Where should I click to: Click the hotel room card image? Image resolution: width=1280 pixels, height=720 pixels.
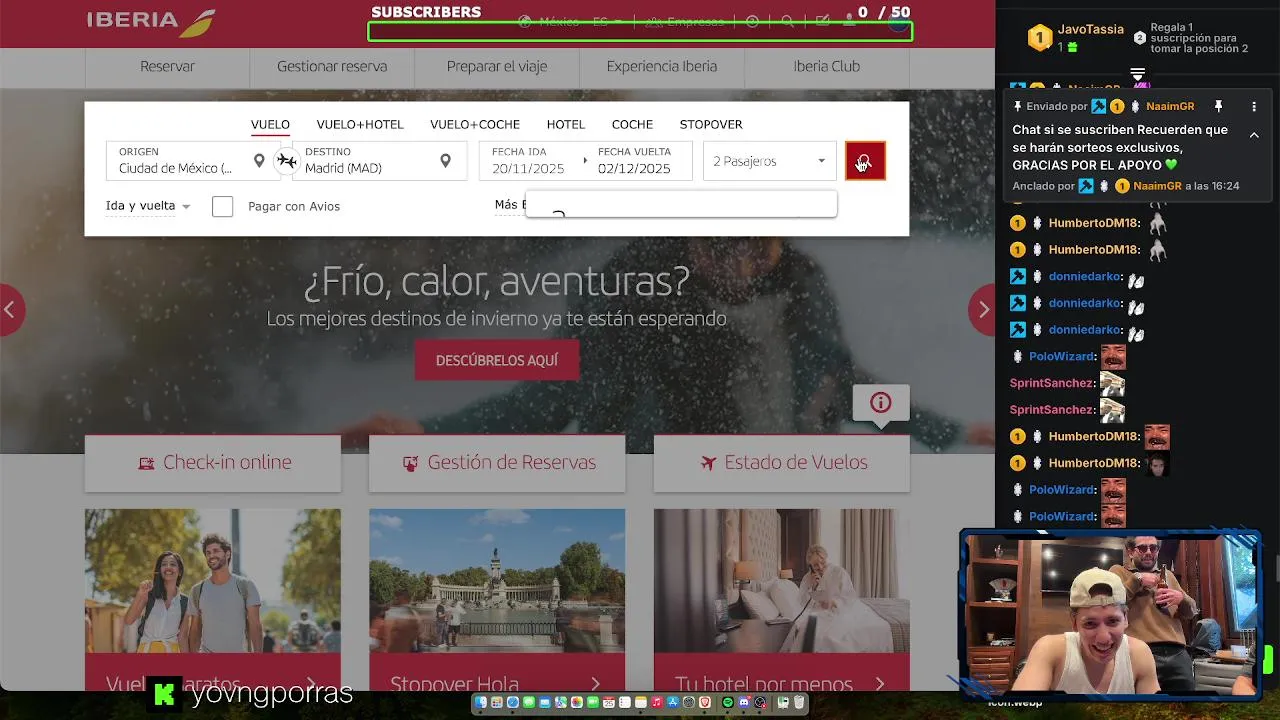782,581
